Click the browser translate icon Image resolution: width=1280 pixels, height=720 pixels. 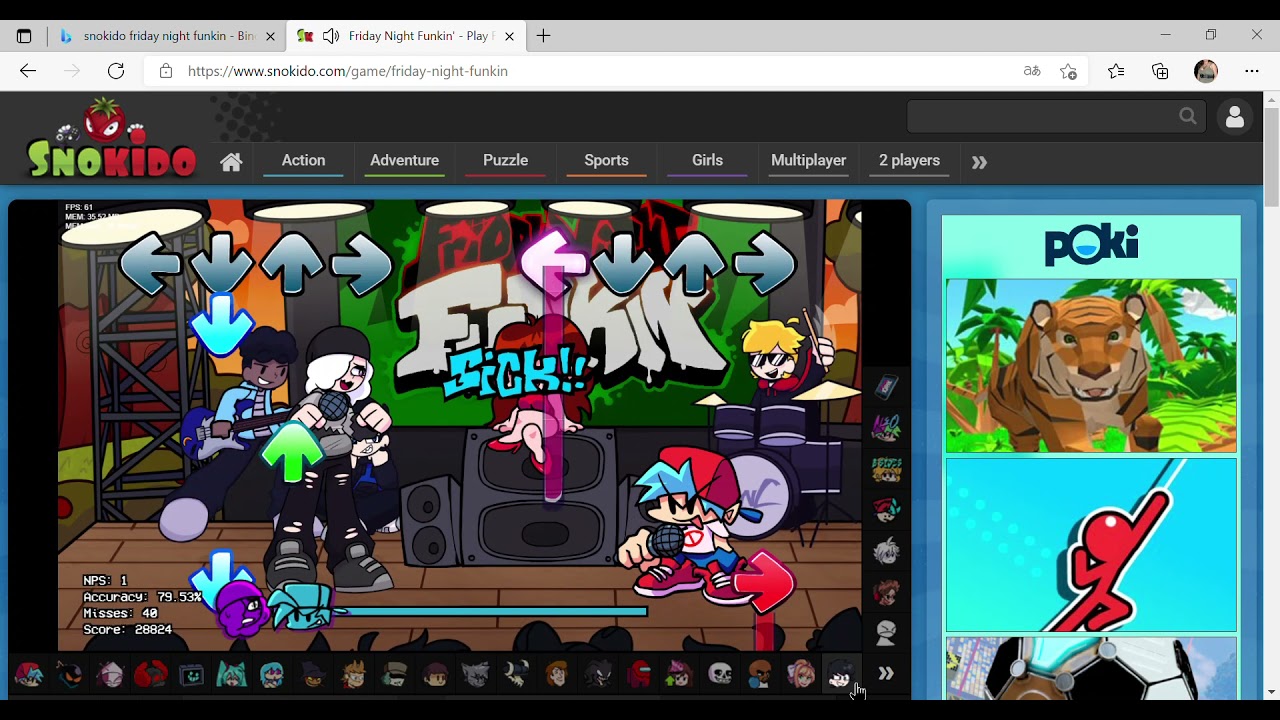coord(1032,71)
